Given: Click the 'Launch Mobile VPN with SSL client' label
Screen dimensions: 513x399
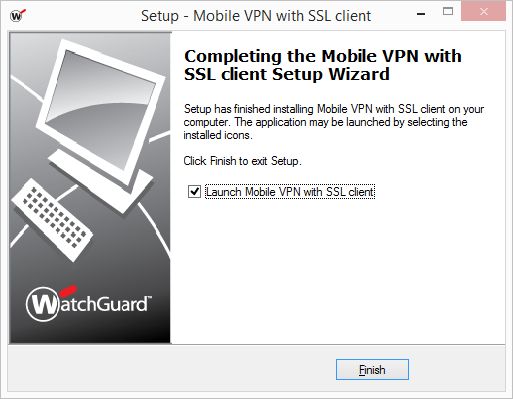Looking at the screenshot, I should tap(290, 192).
